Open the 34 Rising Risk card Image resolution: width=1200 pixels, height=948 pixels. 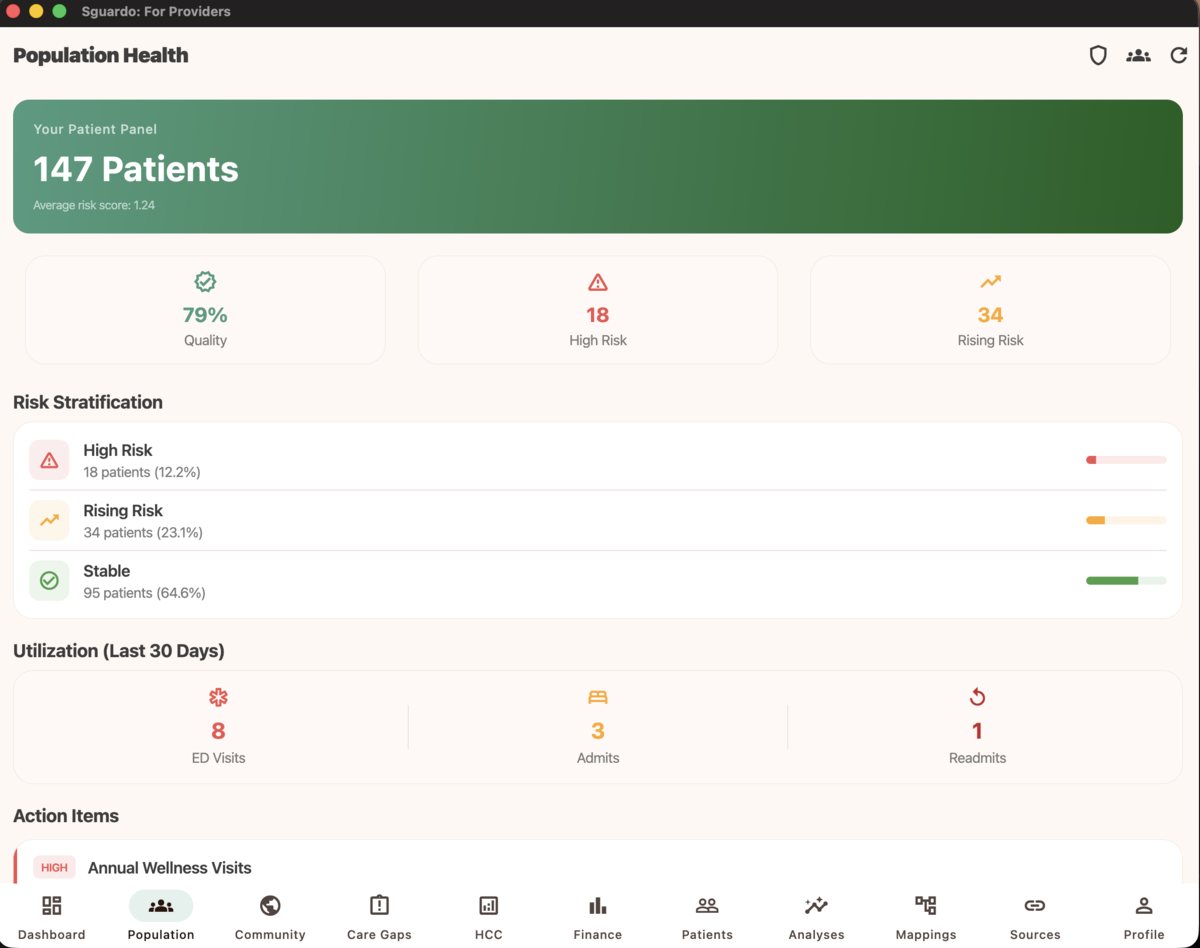click(x=989, y=309)
